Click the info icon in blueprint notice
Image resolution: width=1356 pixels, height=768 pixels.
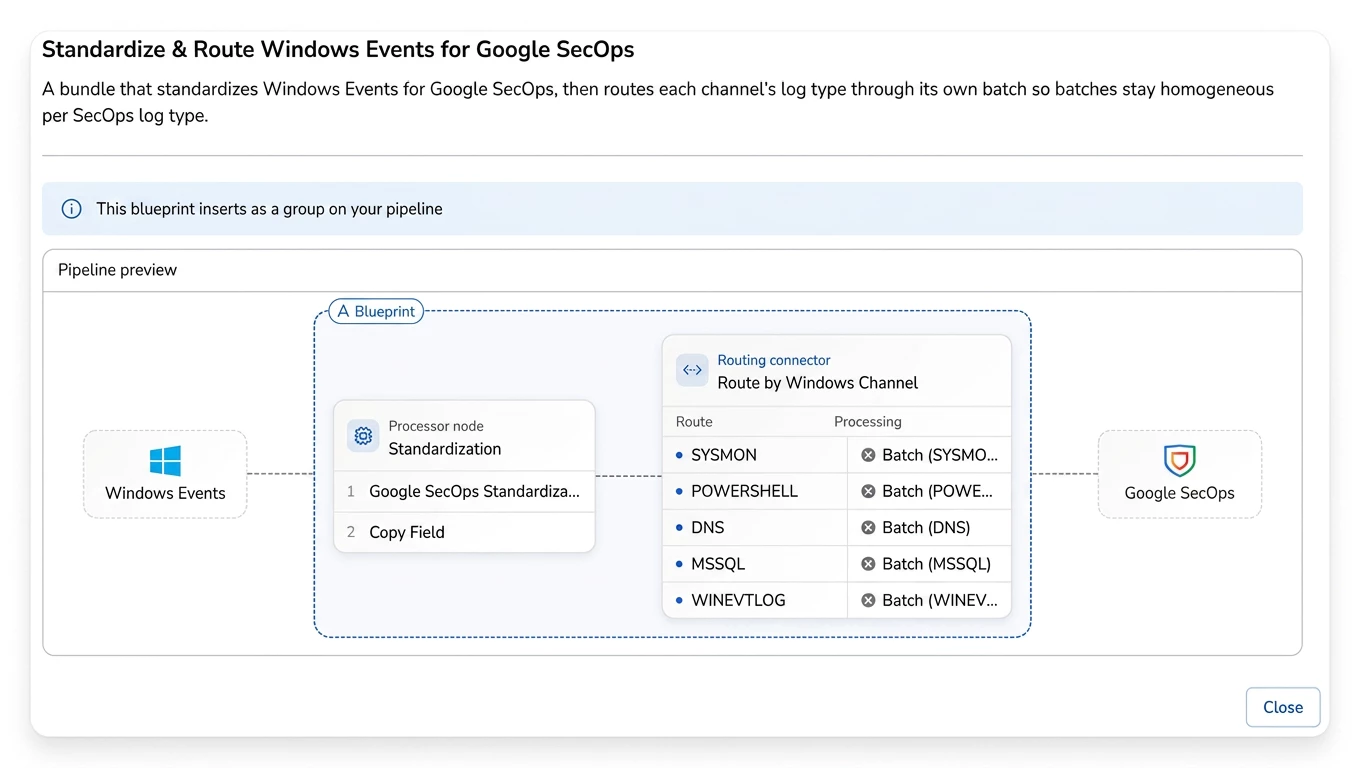tap(72, 209)
